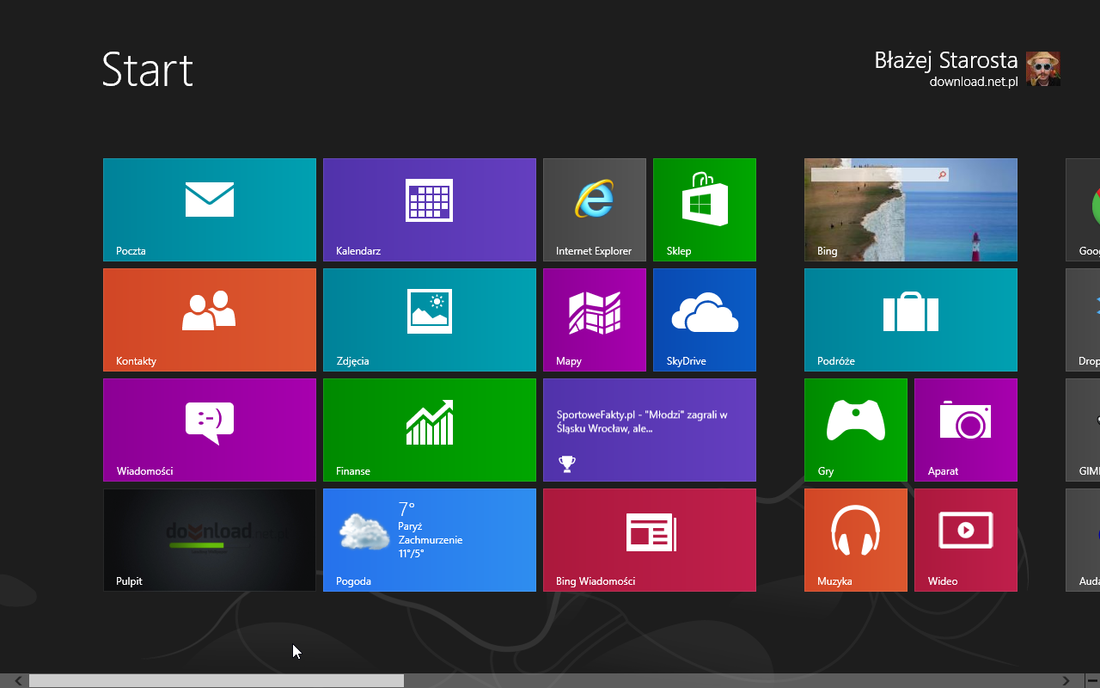Image resolution: width=1100 pixels, height=688 pixels.
Task: Open the Gry Xbox games tile
Action: tap(856, 430)
